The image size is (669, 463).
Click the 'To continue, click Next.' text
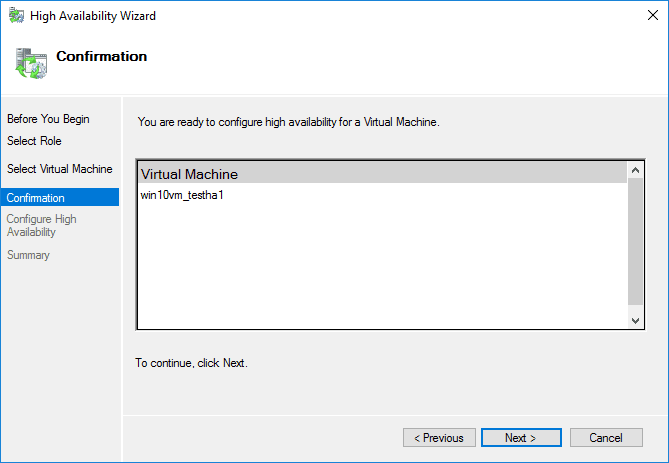coord(192,363)
